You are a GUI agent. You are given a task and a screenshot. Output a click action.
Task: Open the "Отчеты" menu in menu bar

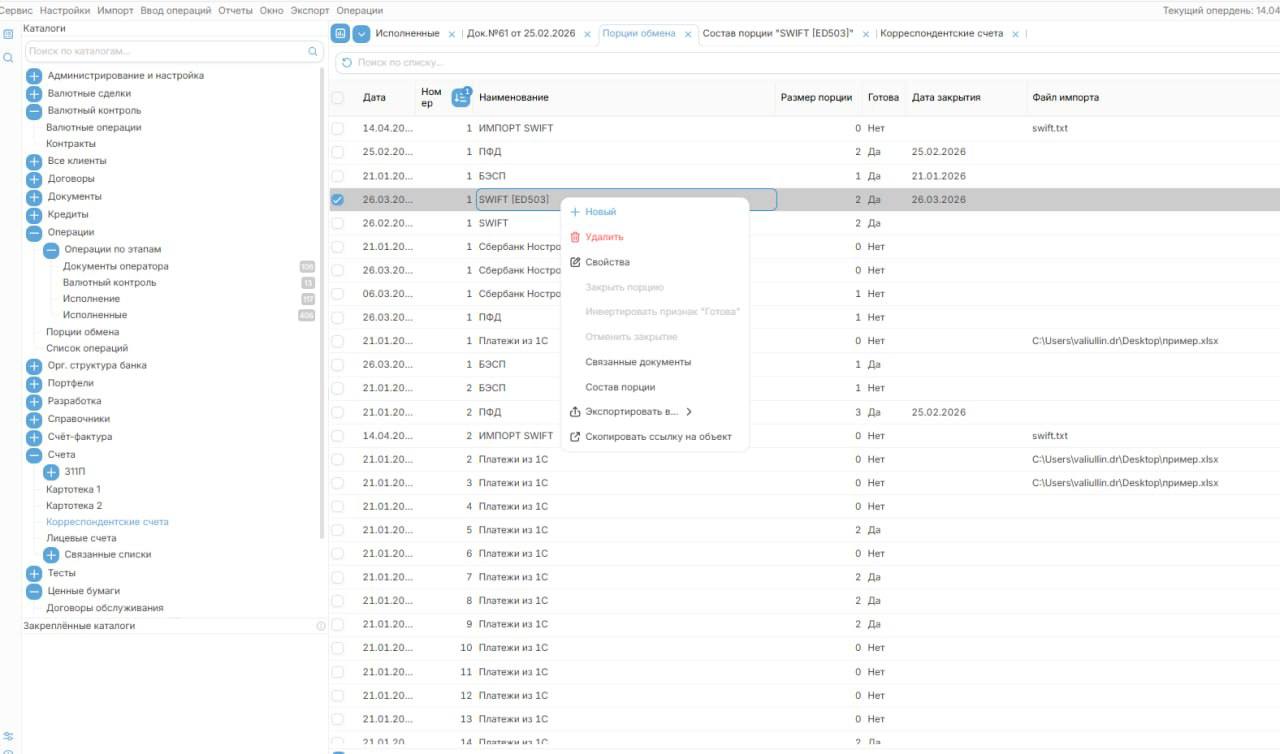[x=235, y=10]
